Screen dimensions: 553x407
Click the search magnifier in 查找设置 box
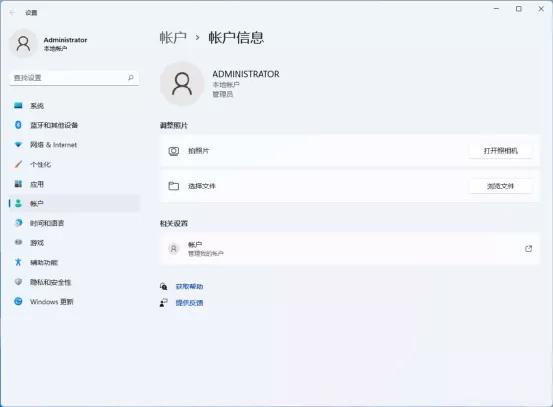[x=131, y=78]
